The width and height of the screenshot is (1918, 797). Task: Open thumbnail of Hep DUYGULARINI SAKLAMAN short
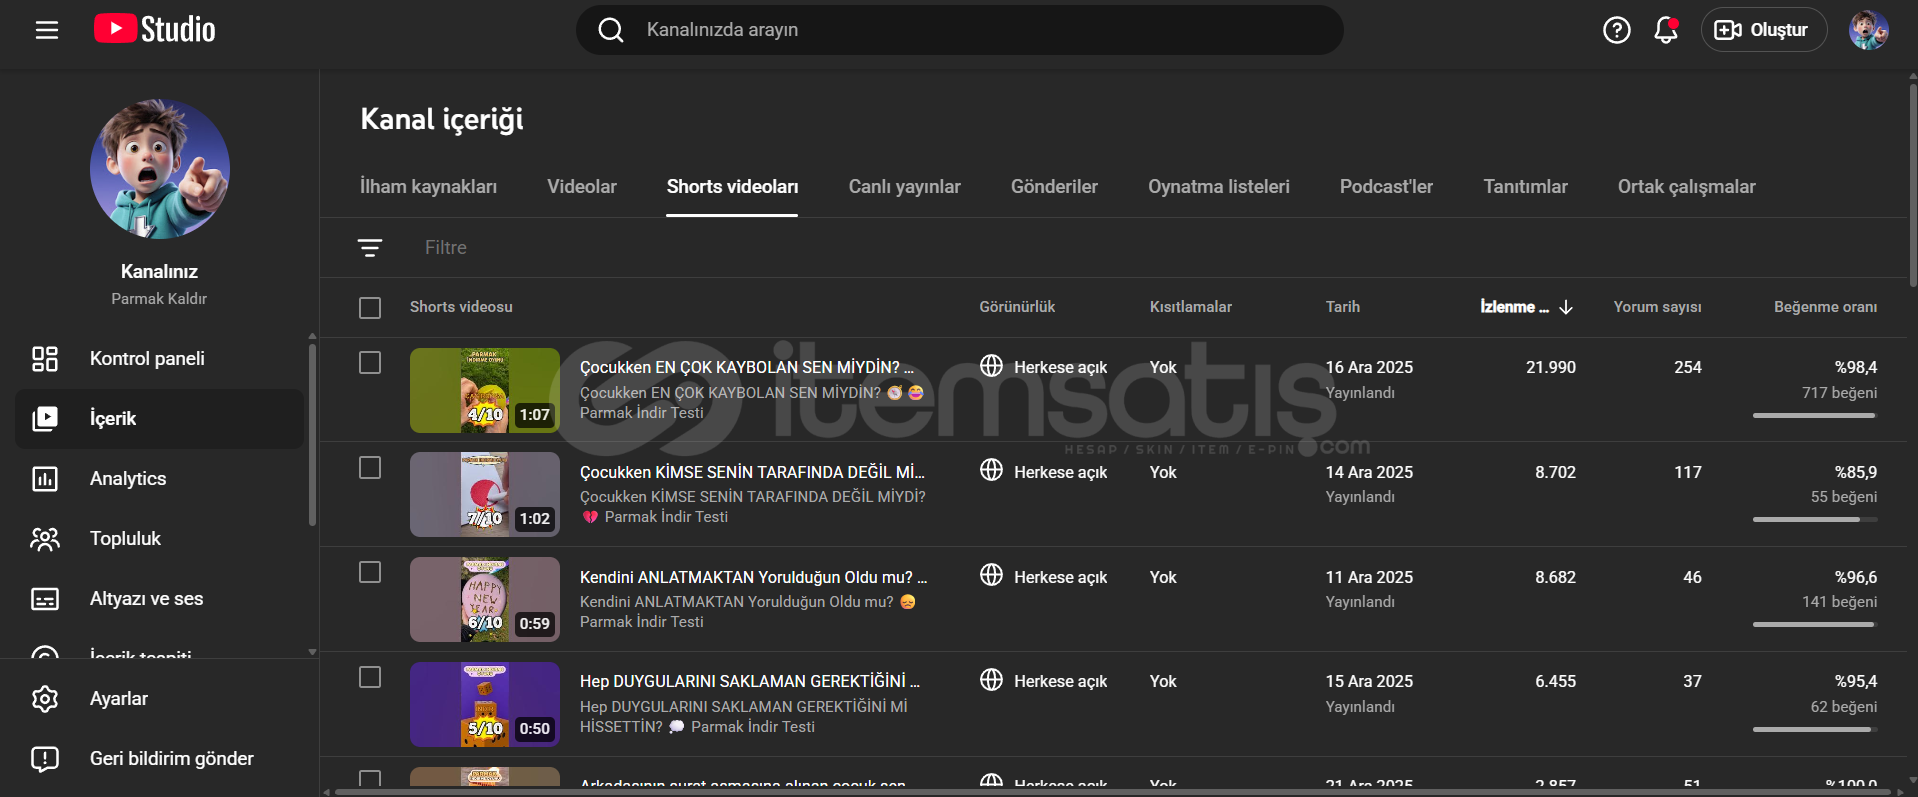click(x=484, y=704)
